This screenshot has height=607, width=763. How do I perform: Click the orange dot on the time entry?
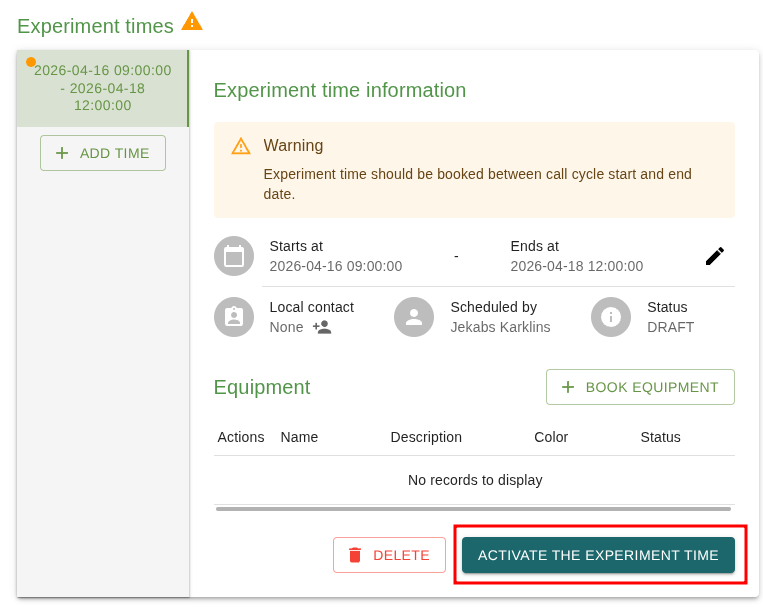31,62
